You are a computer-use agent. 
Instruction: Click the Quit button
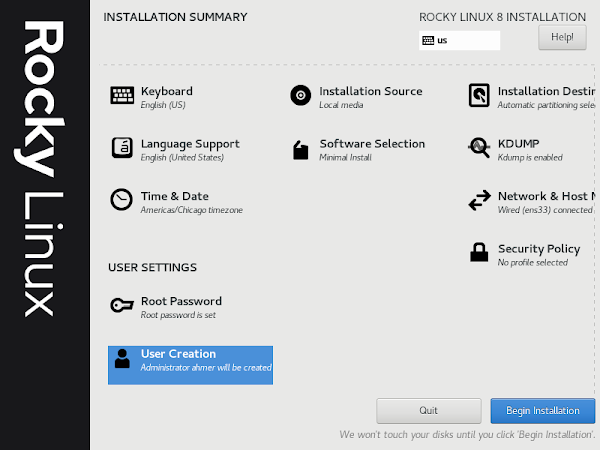(429, 411)
